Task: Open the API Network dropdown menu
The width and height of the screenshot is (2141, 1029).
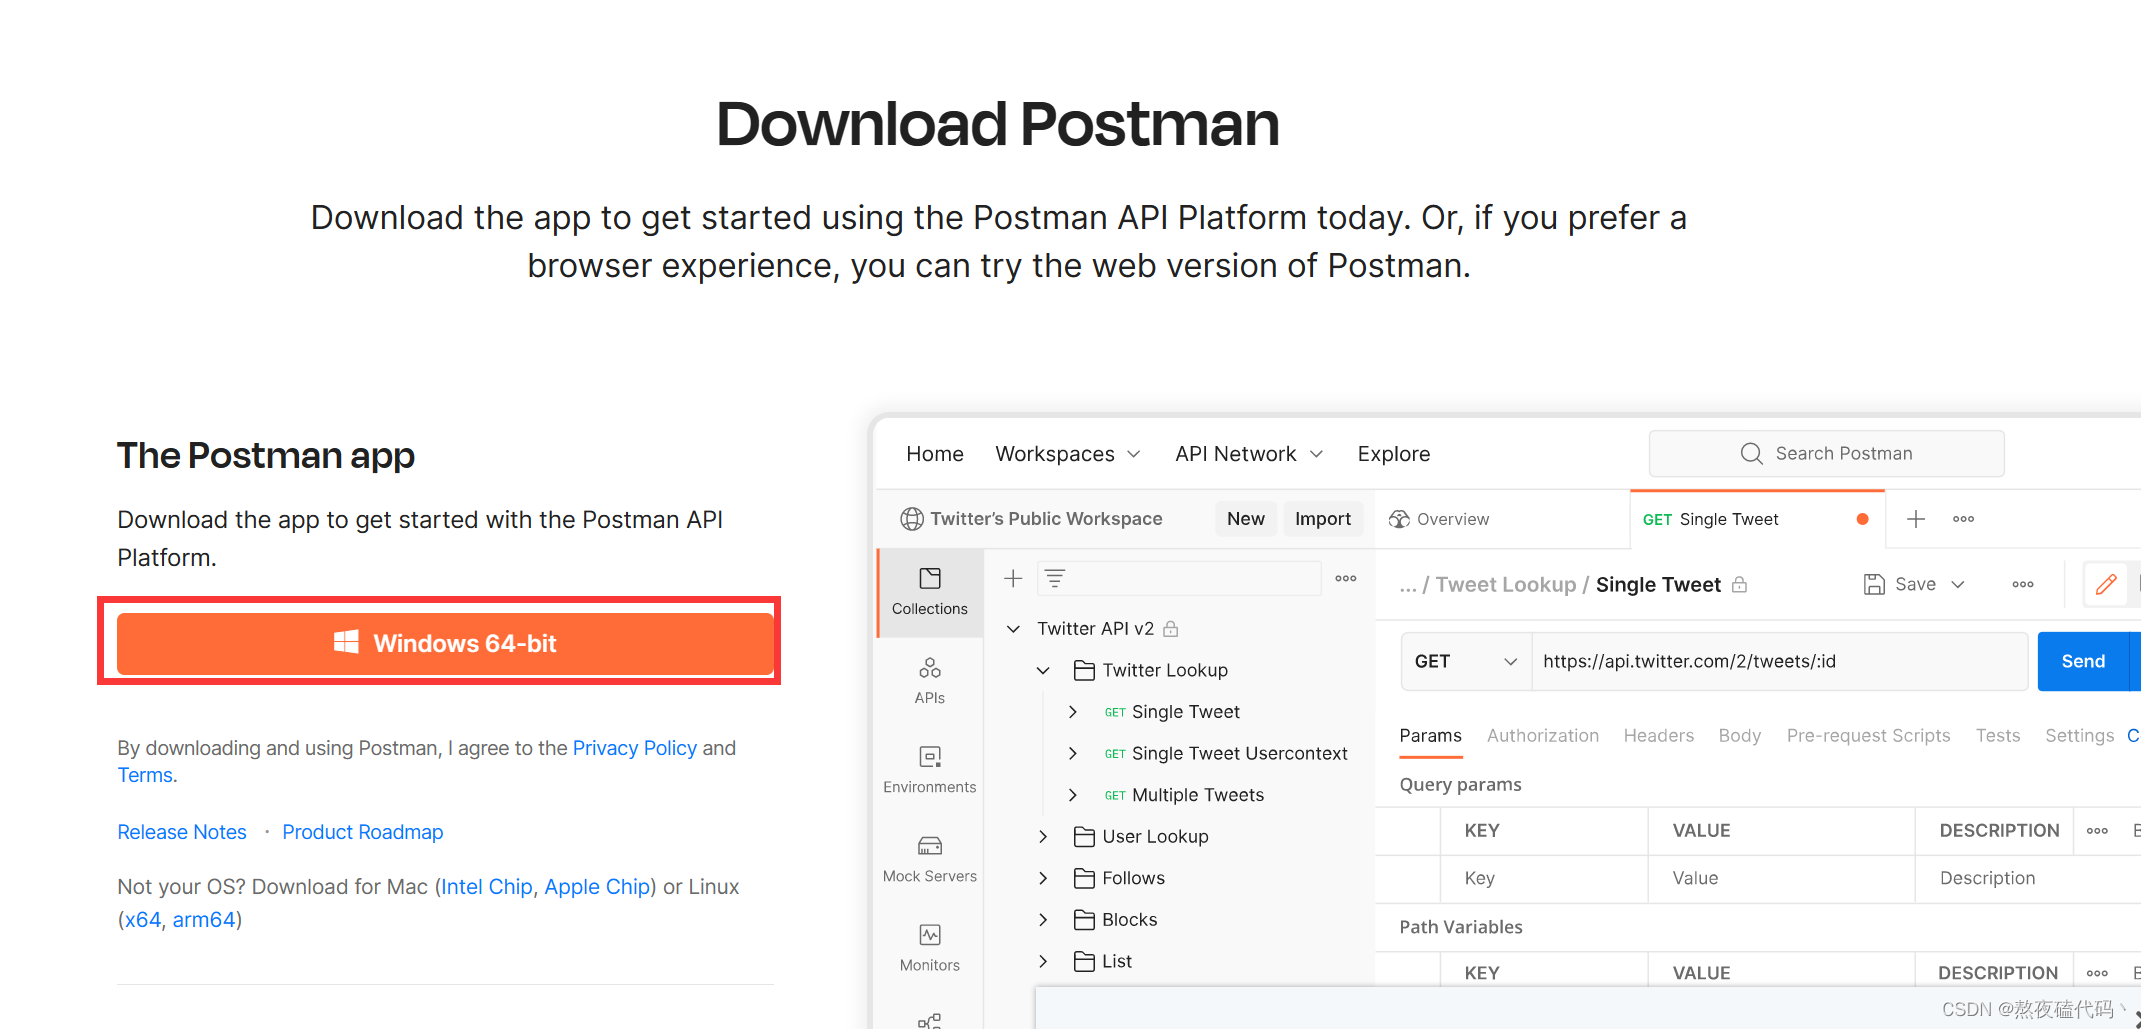Action: [x=1249, y=454]
